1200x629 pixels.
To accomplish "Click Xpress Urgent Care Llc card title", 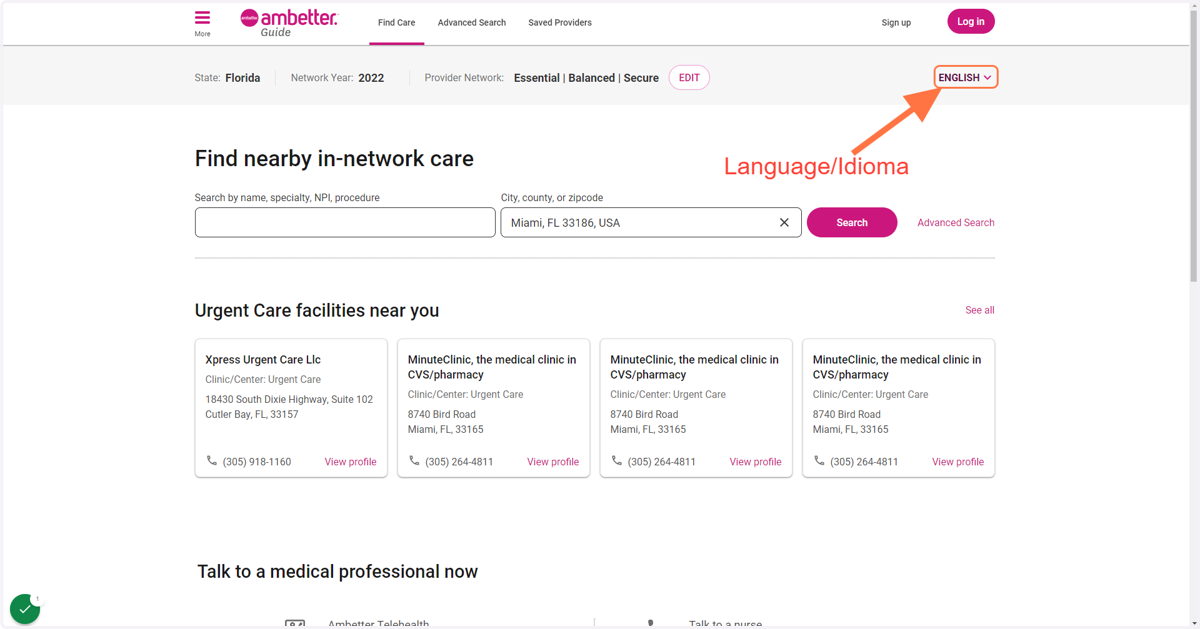I will point(263,359).
